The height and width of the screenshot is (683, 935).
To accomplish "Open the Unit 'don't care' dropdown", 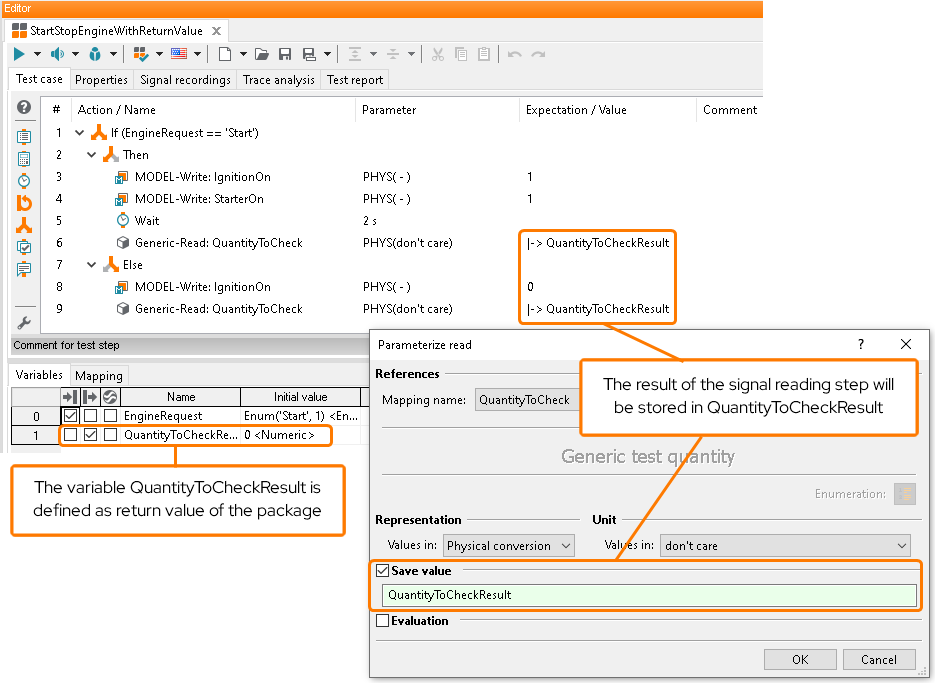I will [x=785, y=546].
